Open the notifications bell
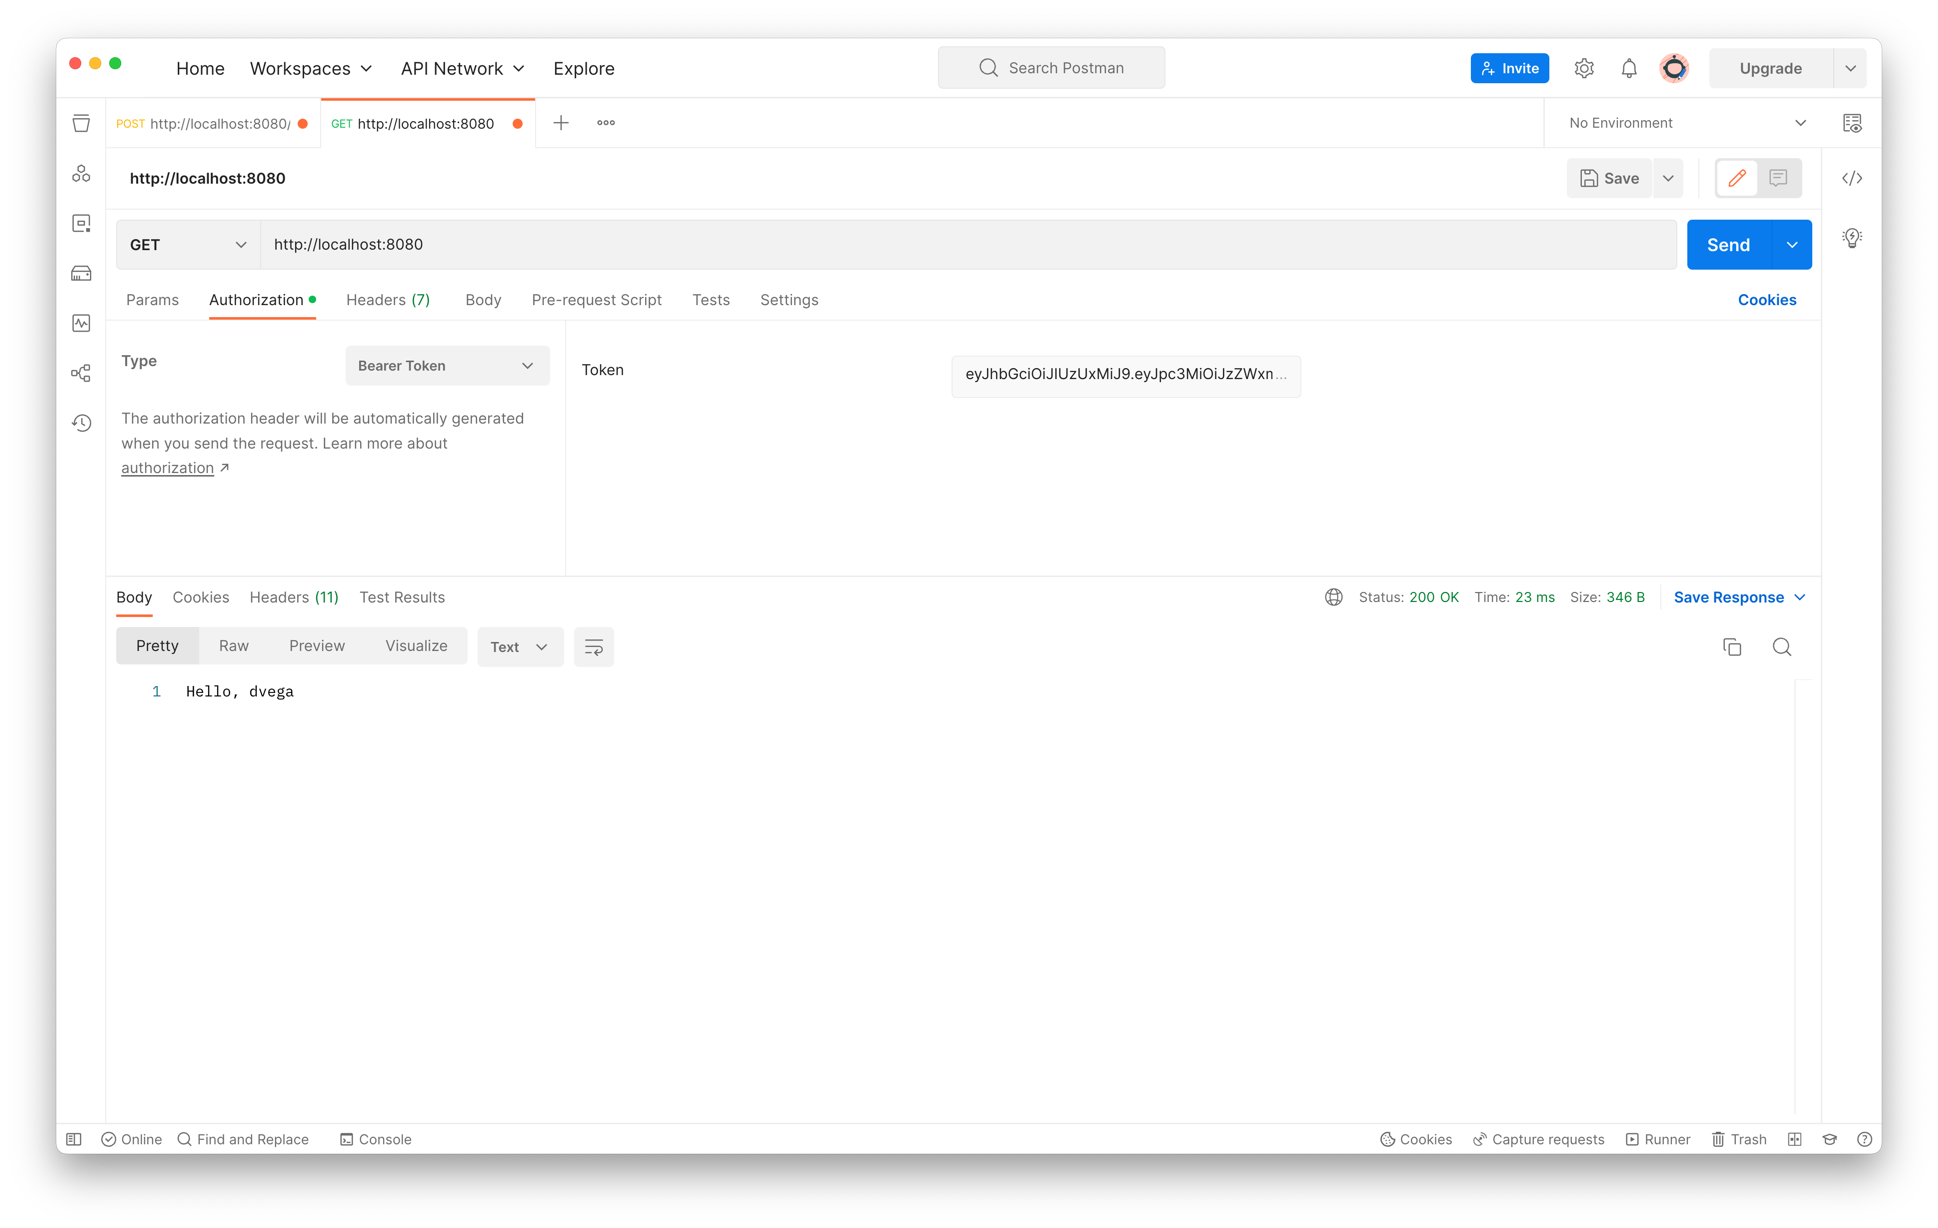This screenshot has width=1938, height=1228. (1629, 68)
